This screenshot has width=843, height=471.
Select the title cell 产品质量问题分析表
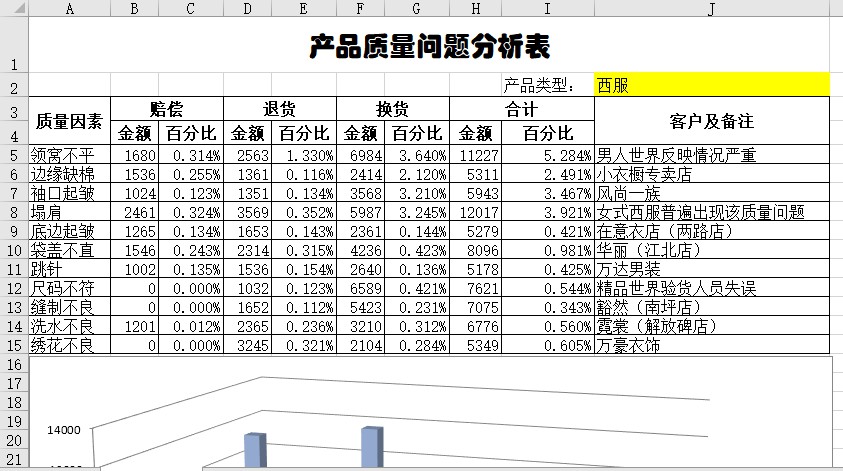point(429,46)
